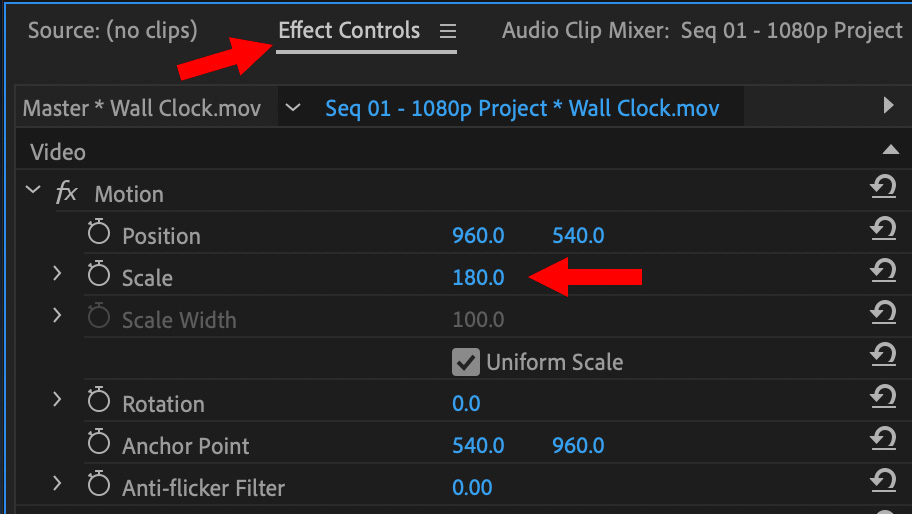
Task: Reset the Scale parameter
Action: (x=883, y=270)
